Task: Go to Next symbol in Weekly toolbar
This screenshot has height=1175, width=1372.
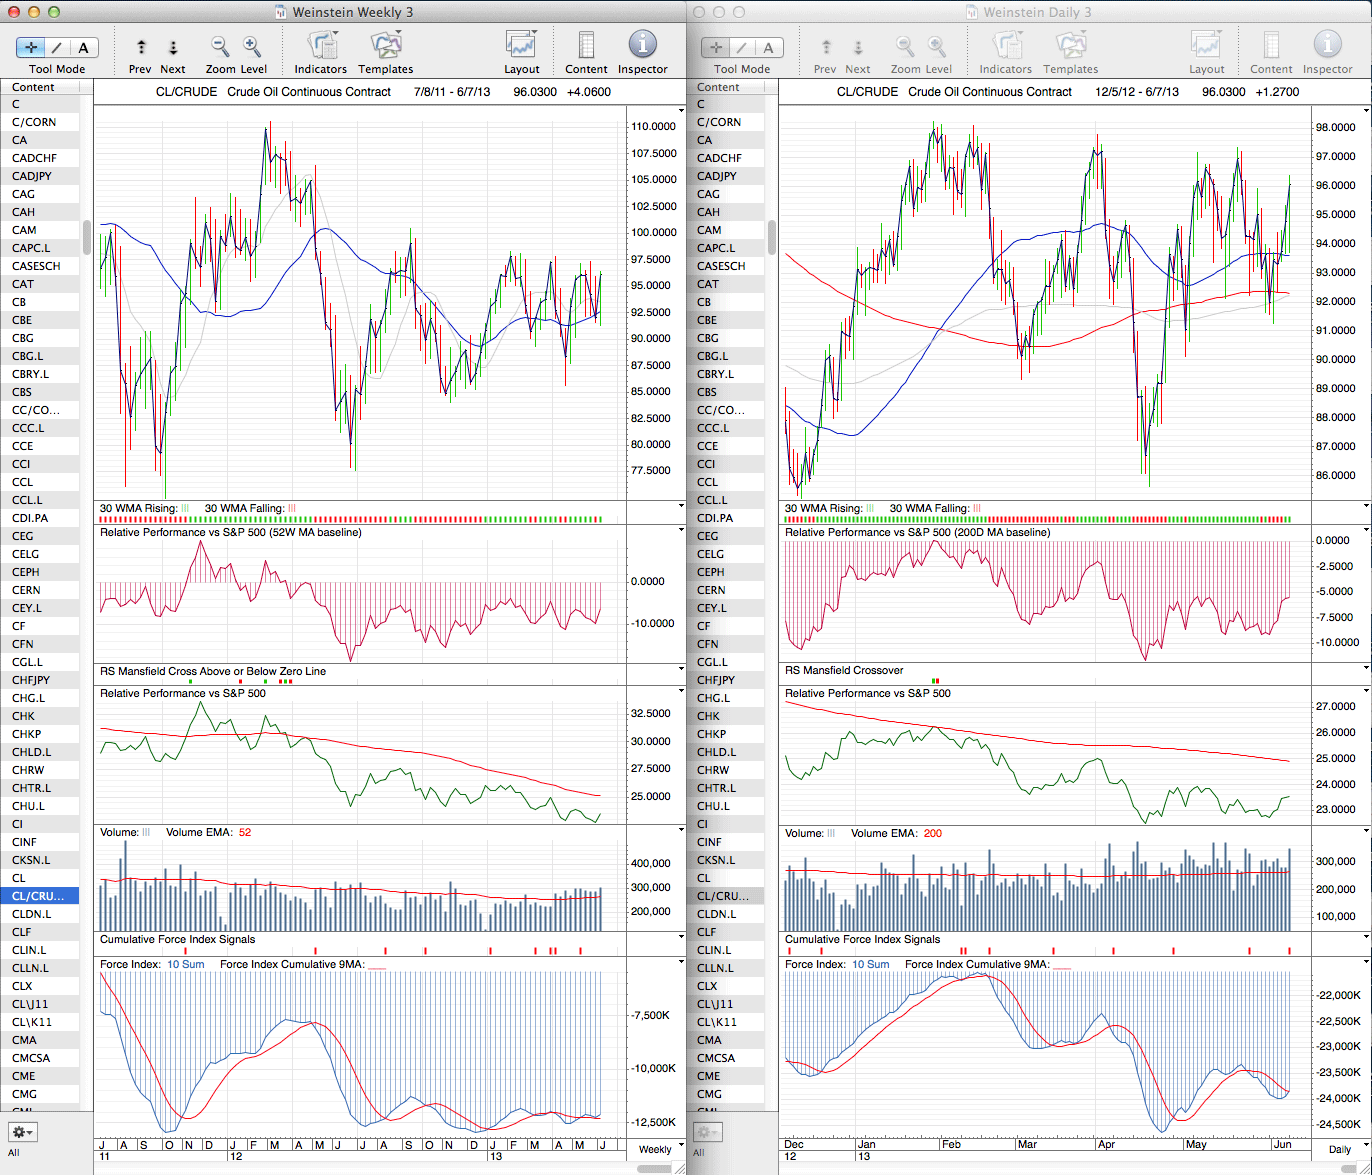Action: coord(172,47)
